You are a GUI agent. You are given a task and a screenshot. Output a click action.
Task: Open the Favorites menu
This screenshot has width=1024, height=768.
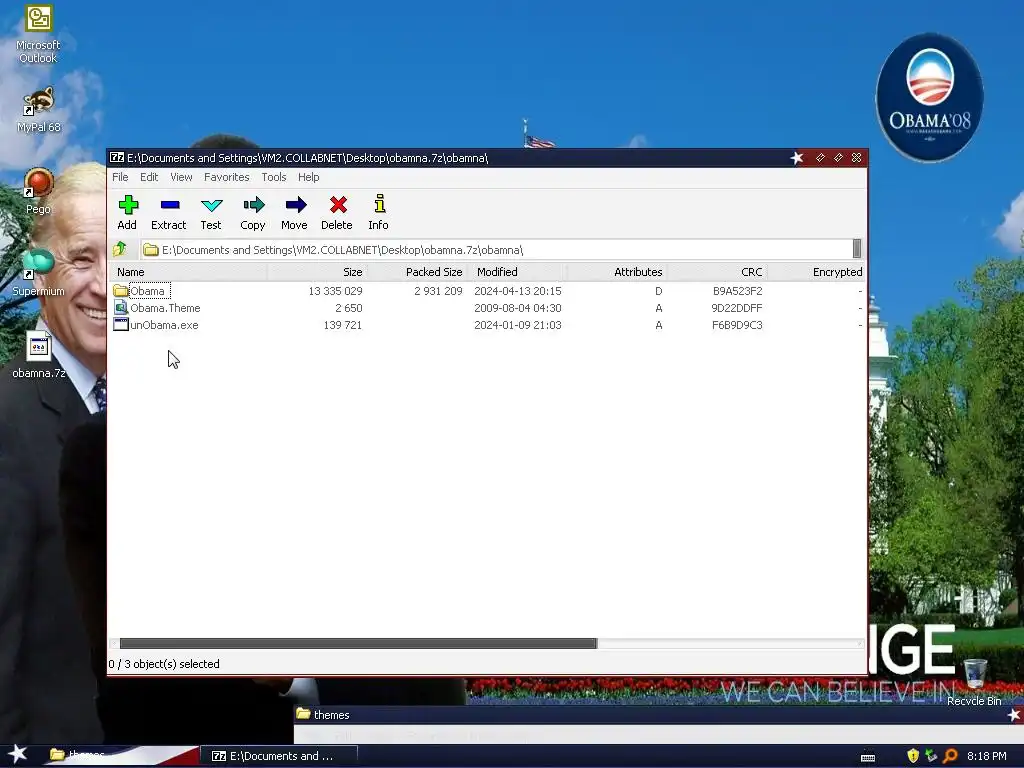[226, 177]
